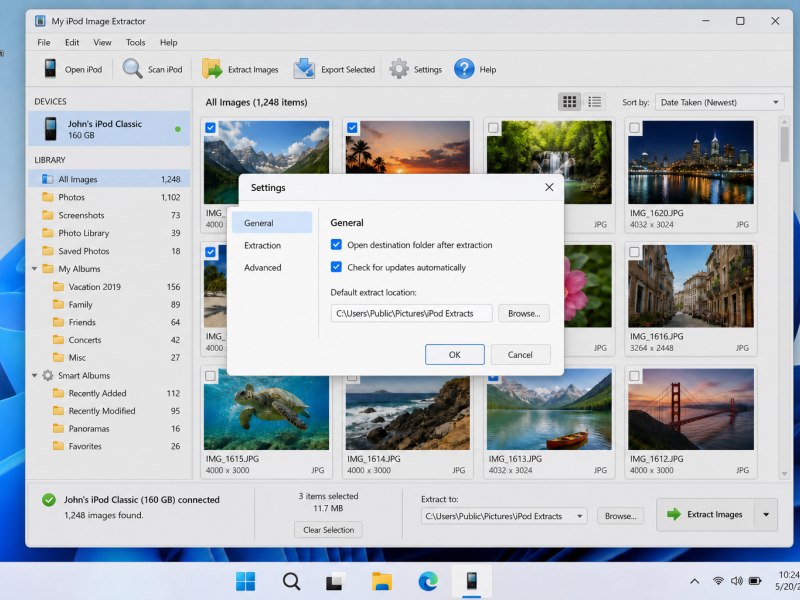Open the Panoramas smart album

click(109, 429)
